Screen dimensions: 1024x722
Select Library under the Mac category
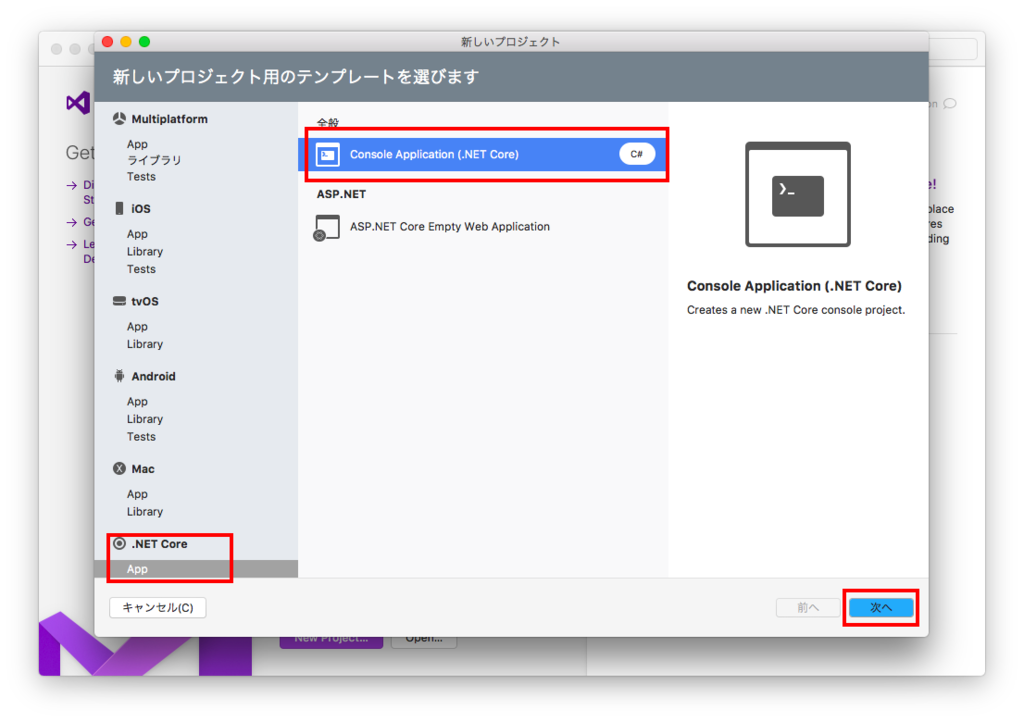coord(144,511)
